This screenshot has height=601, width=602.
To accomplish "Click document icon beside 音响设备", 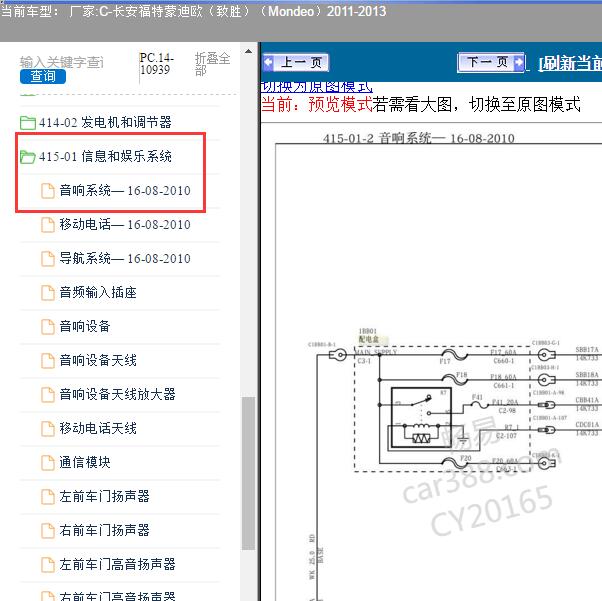I will (x=48, y=327).
